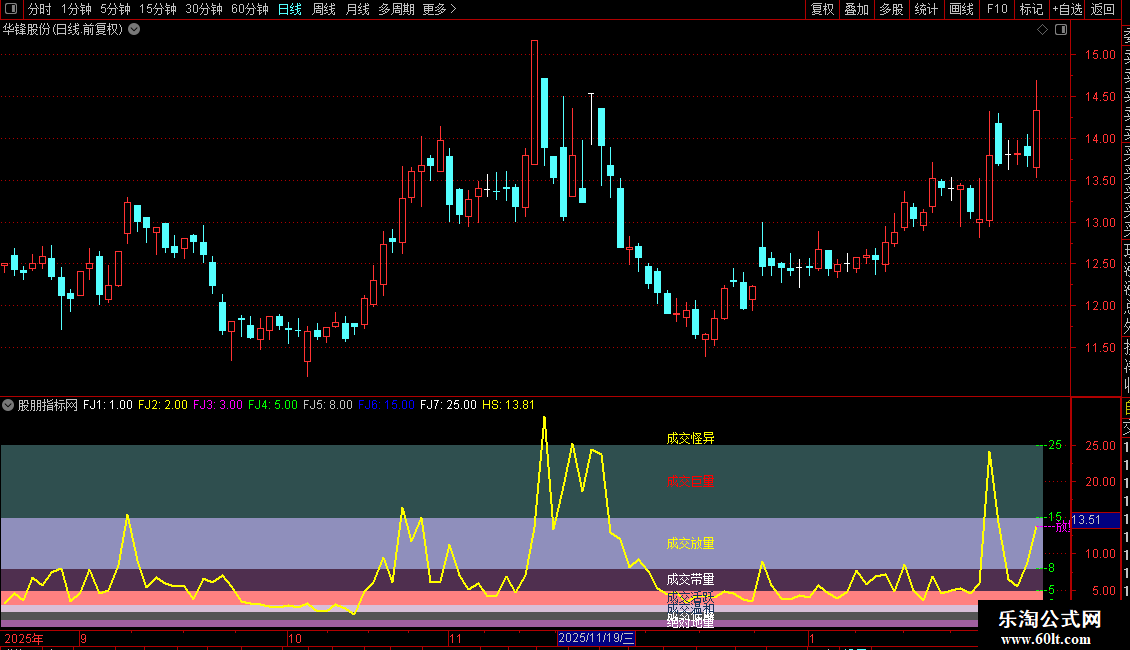
Task: Click the panel layout icon at top-left
Action: point(11,9)
